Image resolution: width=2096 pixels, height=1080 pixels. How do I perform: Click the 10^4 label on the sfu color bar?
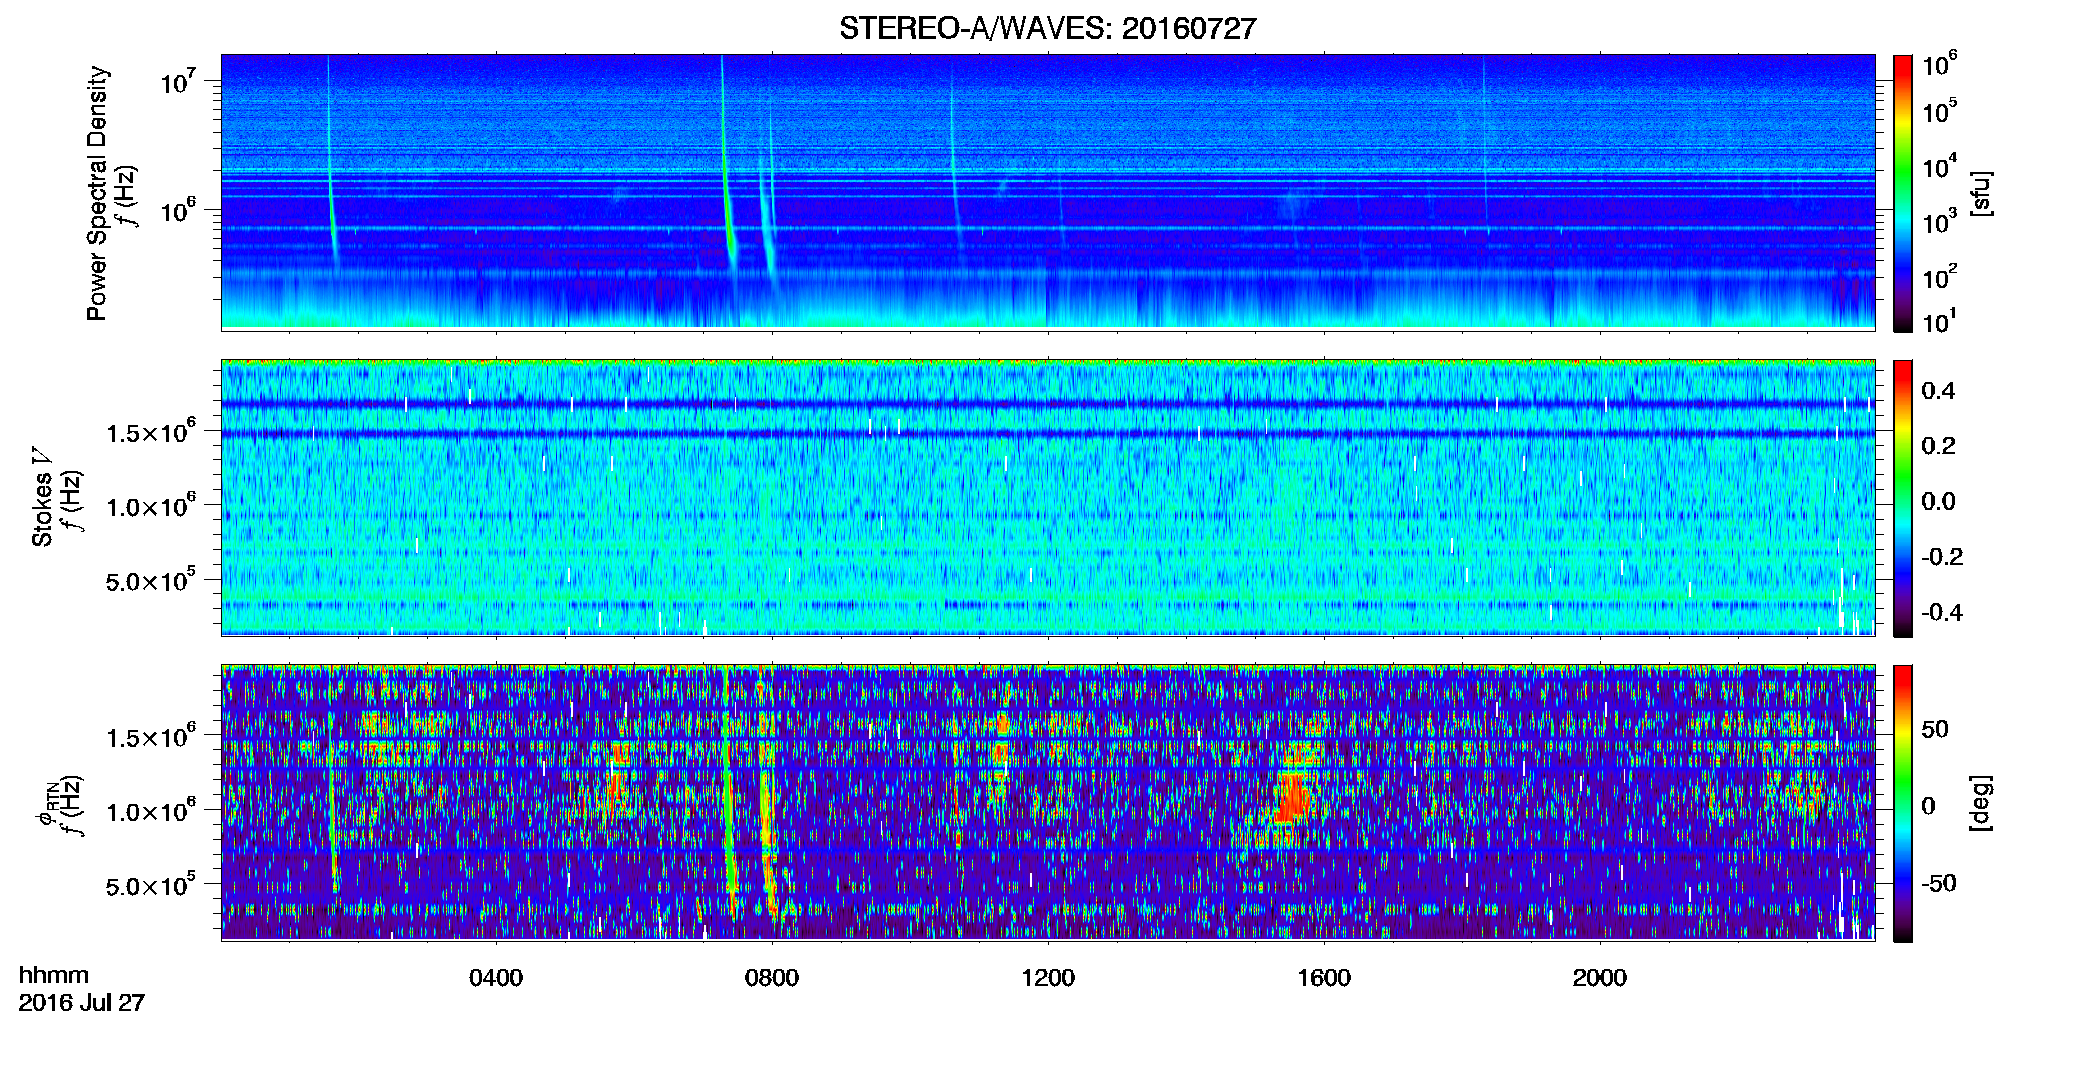[x=1940, y=166]
